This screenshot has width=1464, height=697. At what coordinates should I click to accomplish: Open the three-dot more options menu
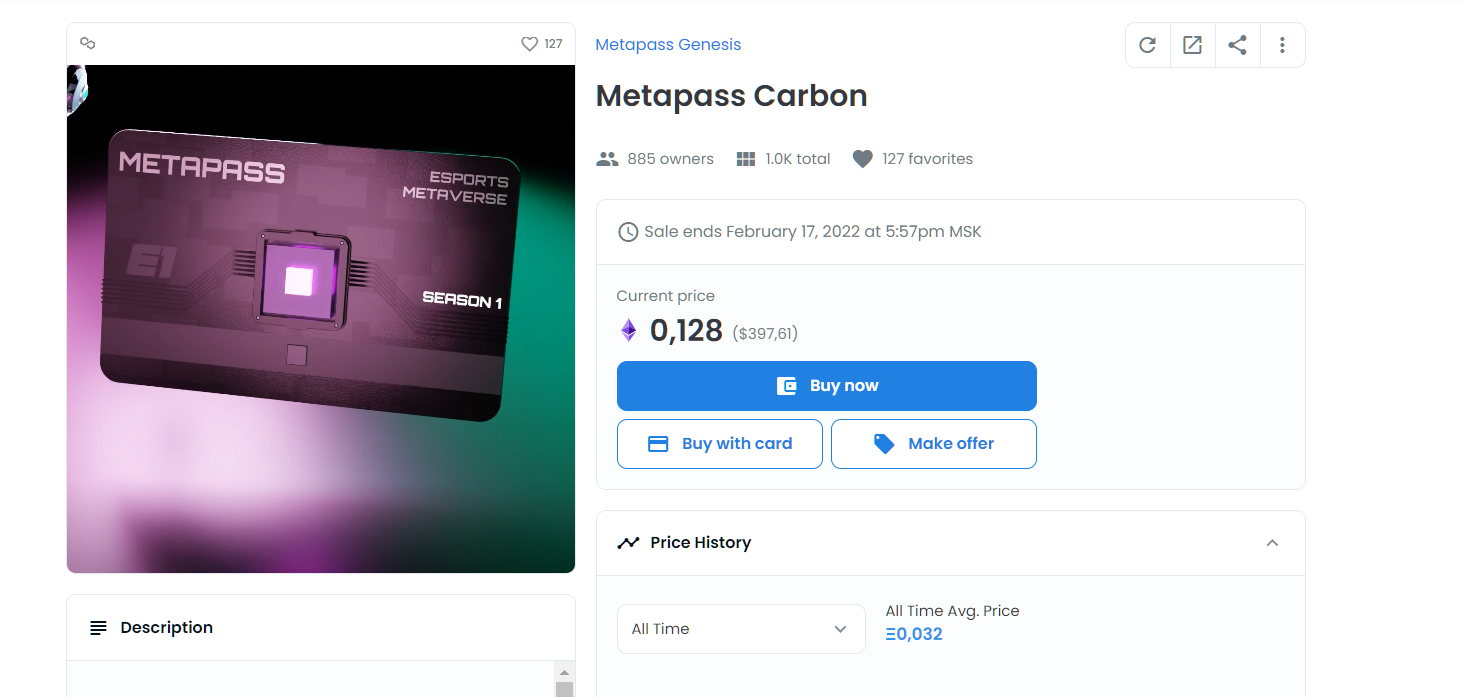pyautogui.click(x=1282, y=45)
